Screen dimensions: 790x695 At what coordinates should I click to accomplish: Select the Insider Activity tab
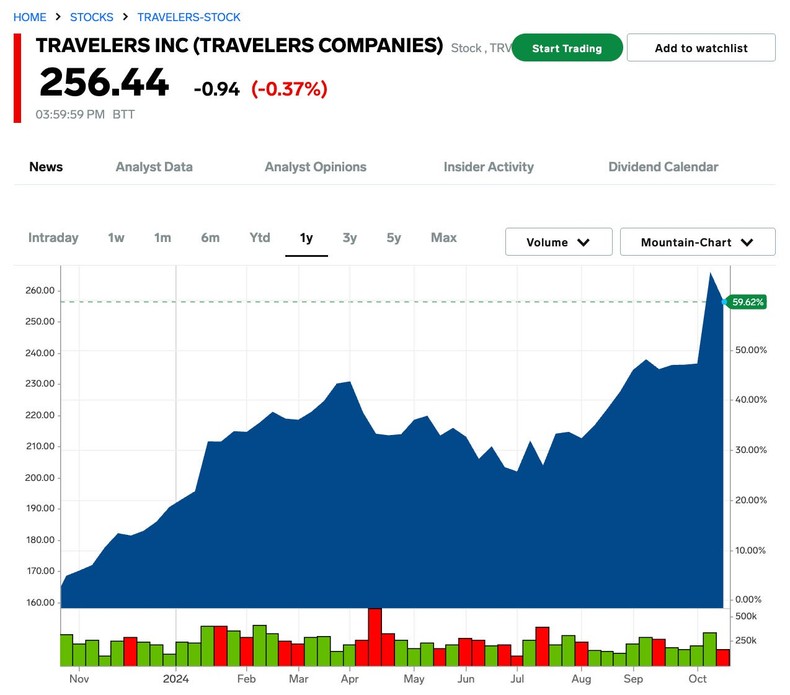pyautogui.click(x=488, y=167)
